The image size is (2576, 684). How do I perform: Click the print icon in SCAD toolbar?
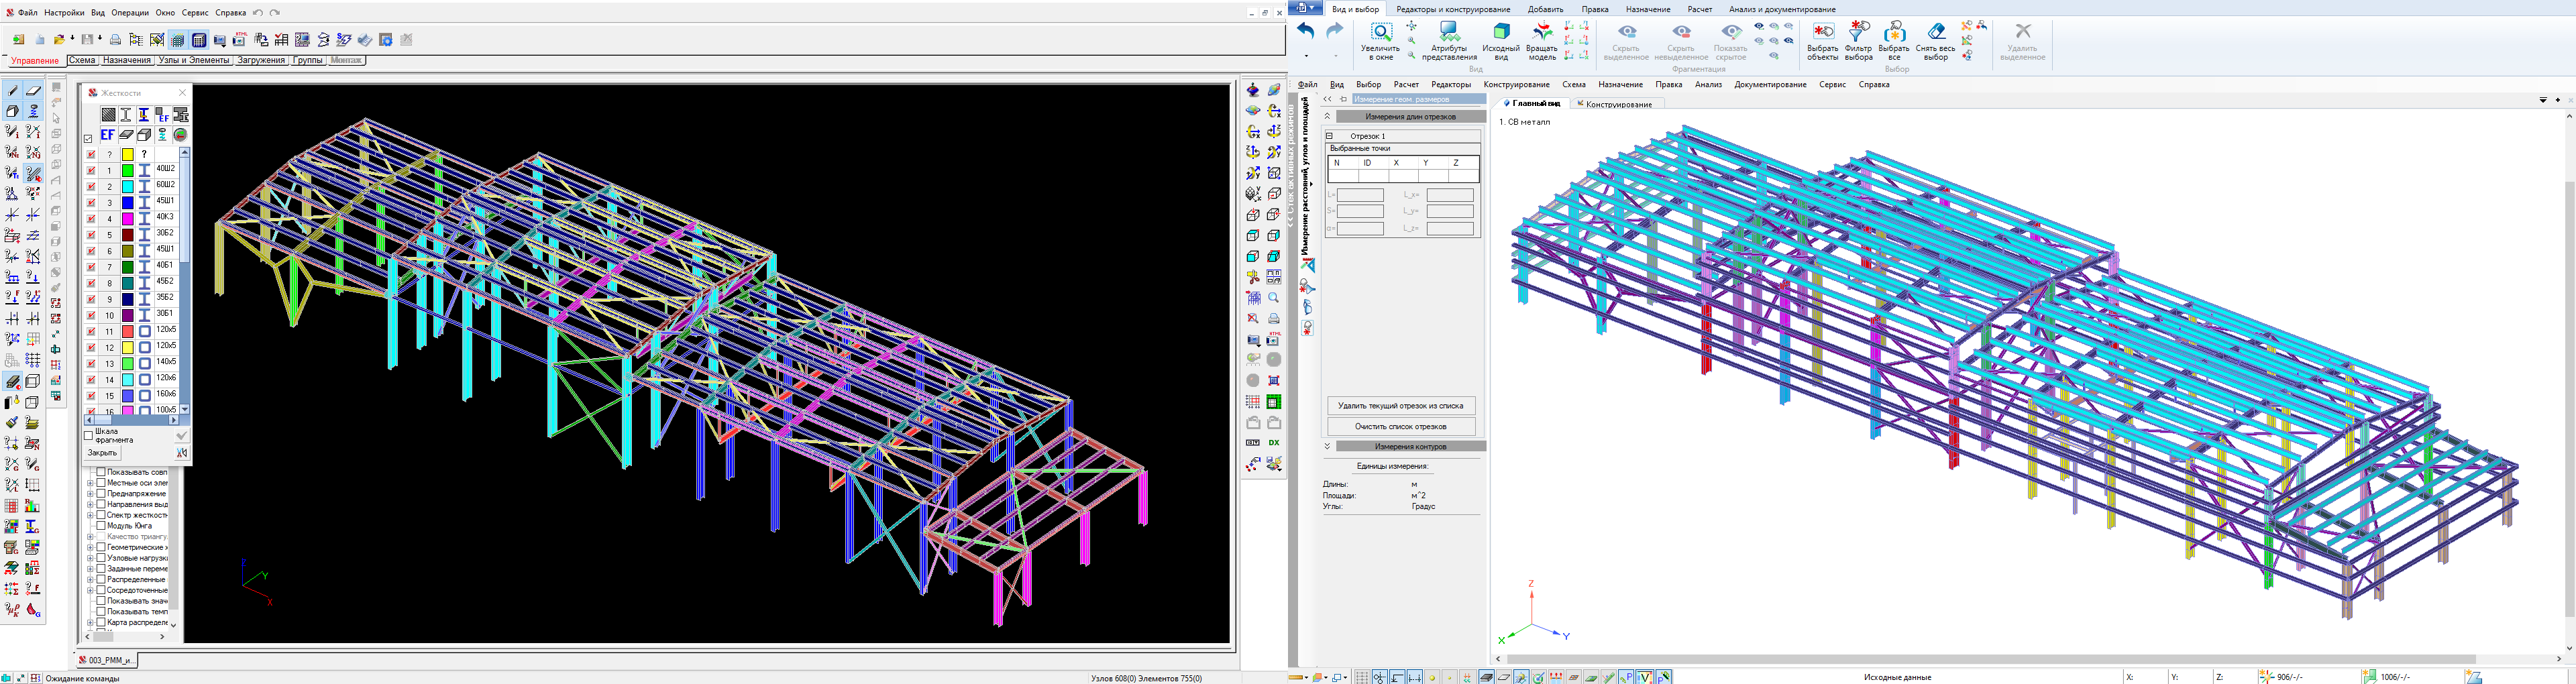(115, 40)
